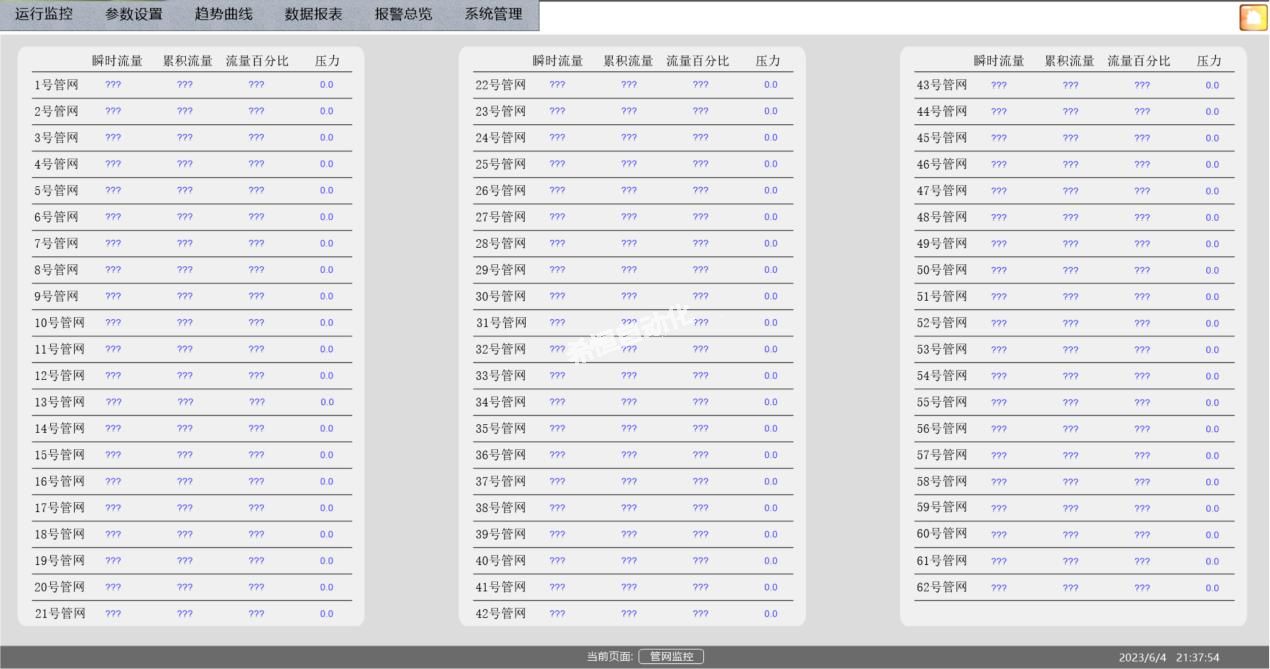Select 22号管网 instantaneous flow value
The width and height of the screenshot is (1270, 669).
tap(557, 85)
